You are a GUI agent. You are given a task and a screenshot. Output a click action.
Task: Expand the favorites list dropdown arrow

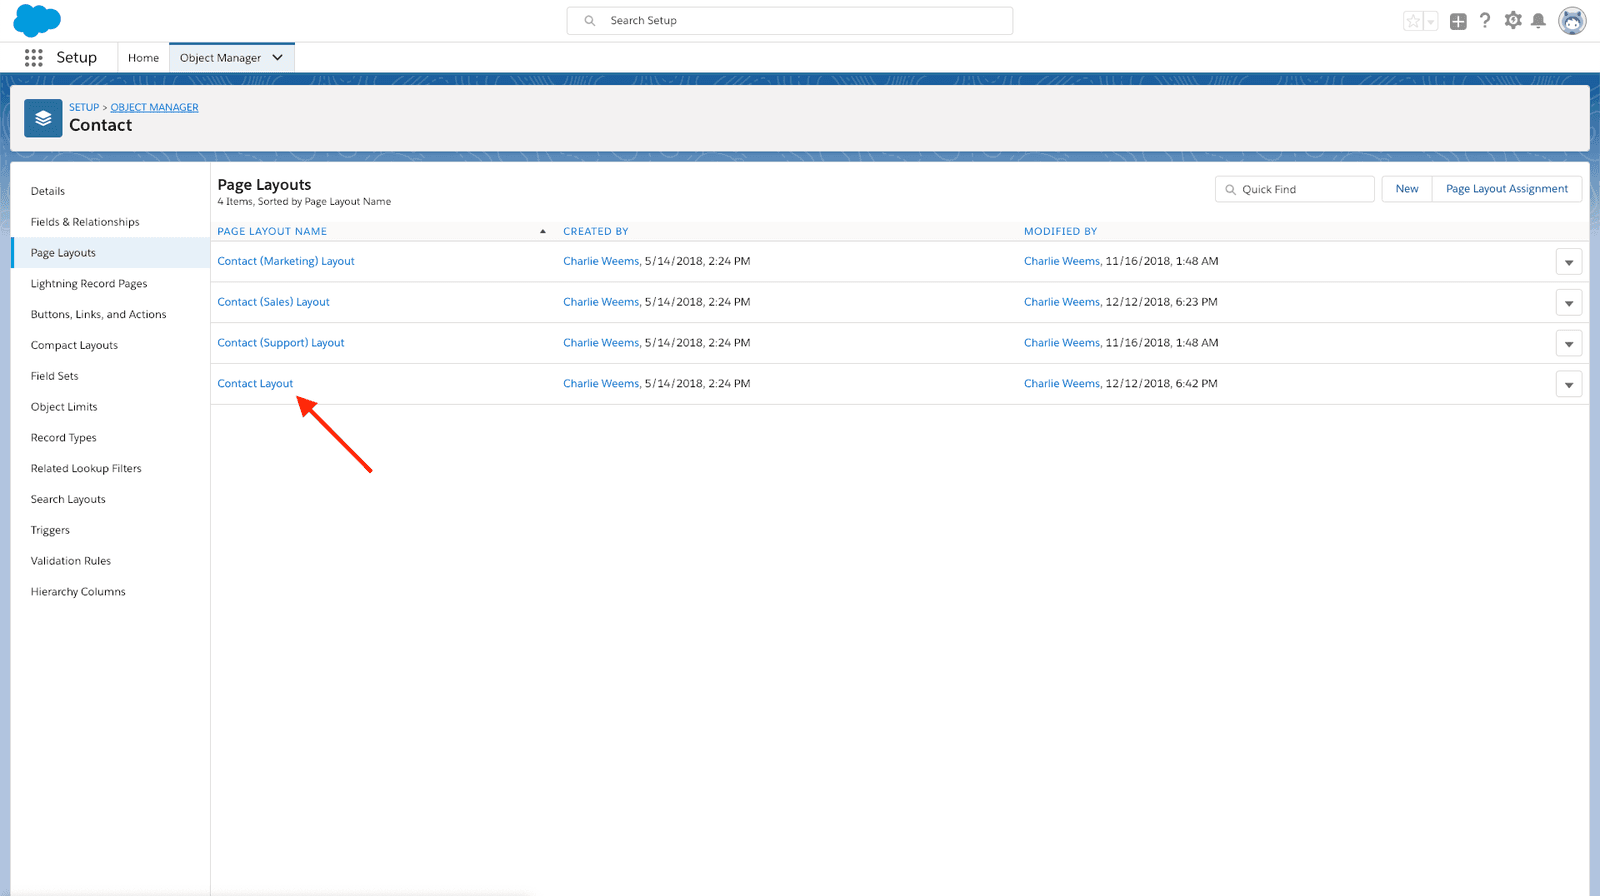[1431, 21]
